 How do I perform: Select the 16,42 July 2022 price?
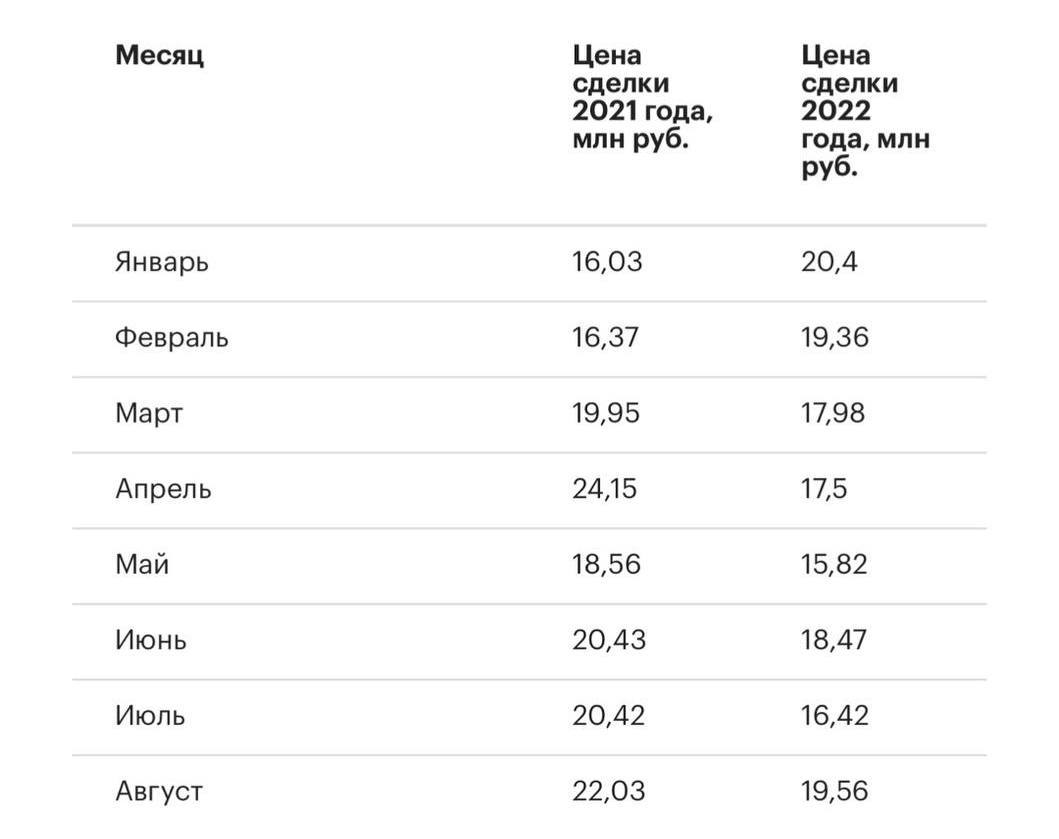[x=835, y=716]
